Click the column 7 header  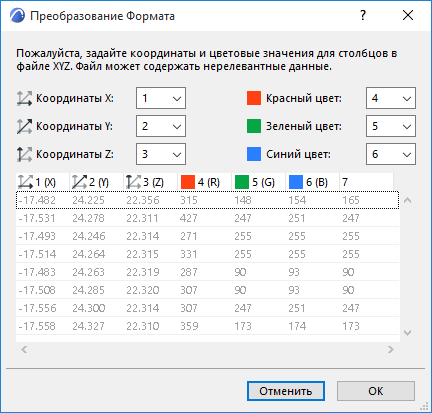tap(367, 182)
